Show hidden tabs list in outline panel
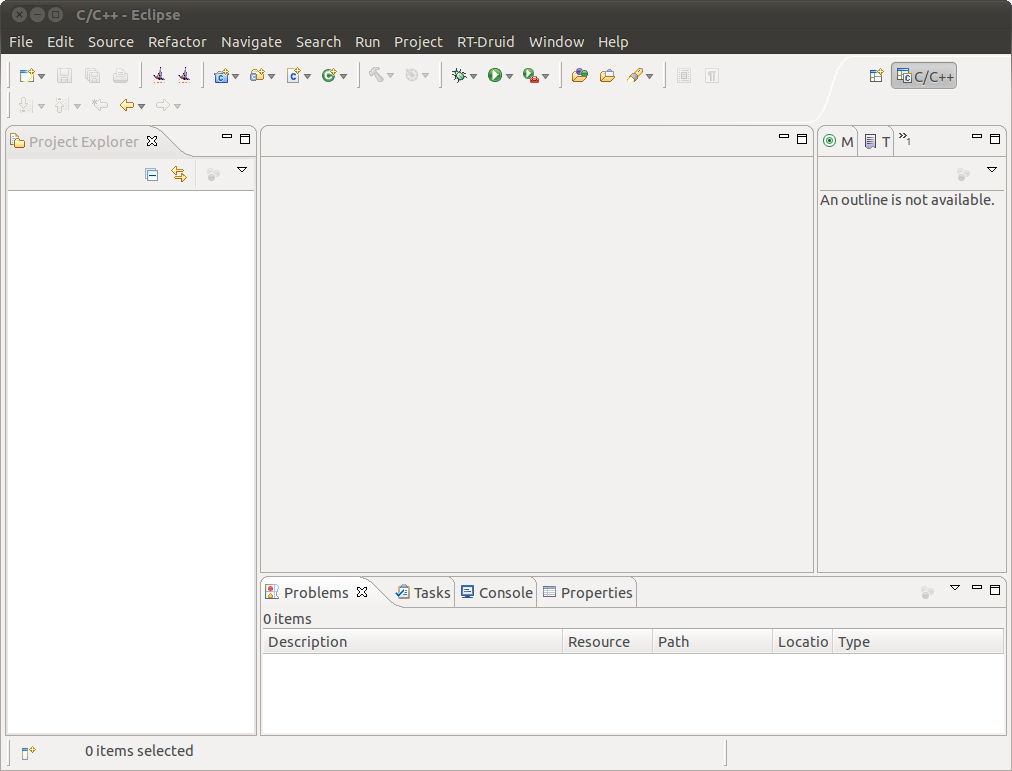This screenshot has height=771, width=1012. click(905, 138)
